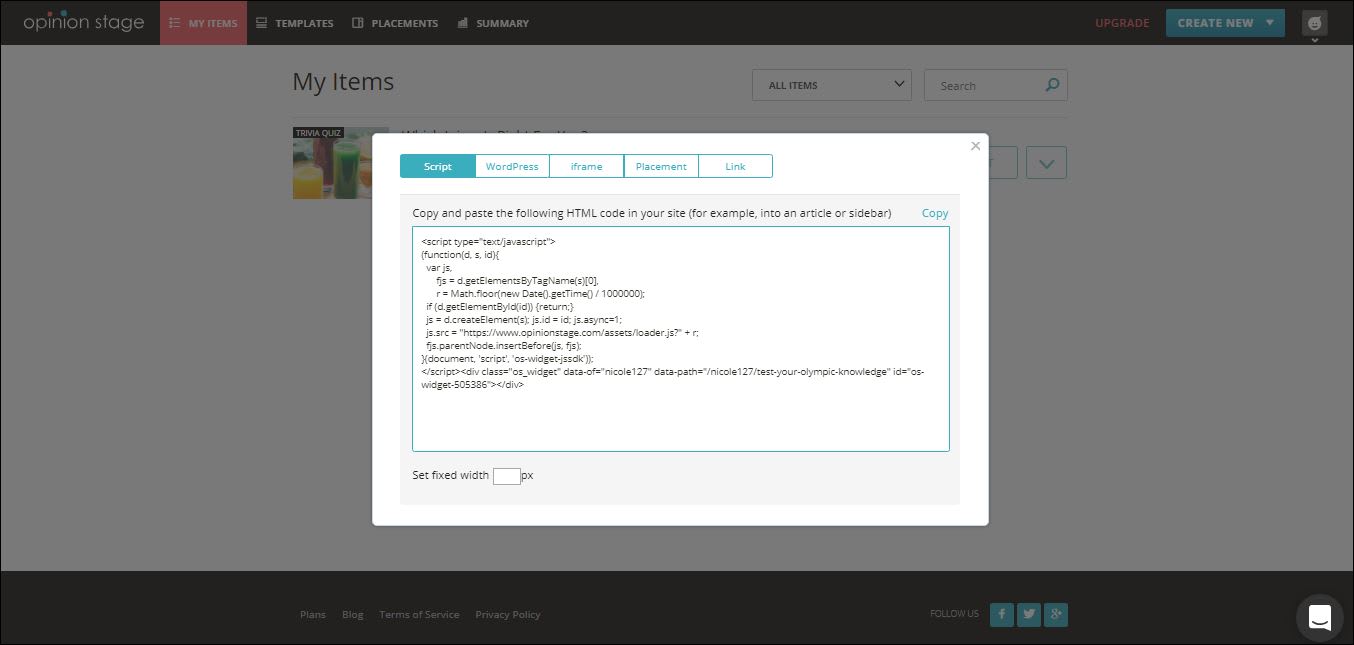This screenshot has height=645, width=1354.
Task: Click the Create New dropdown arrow
Action: point(1269,23)
